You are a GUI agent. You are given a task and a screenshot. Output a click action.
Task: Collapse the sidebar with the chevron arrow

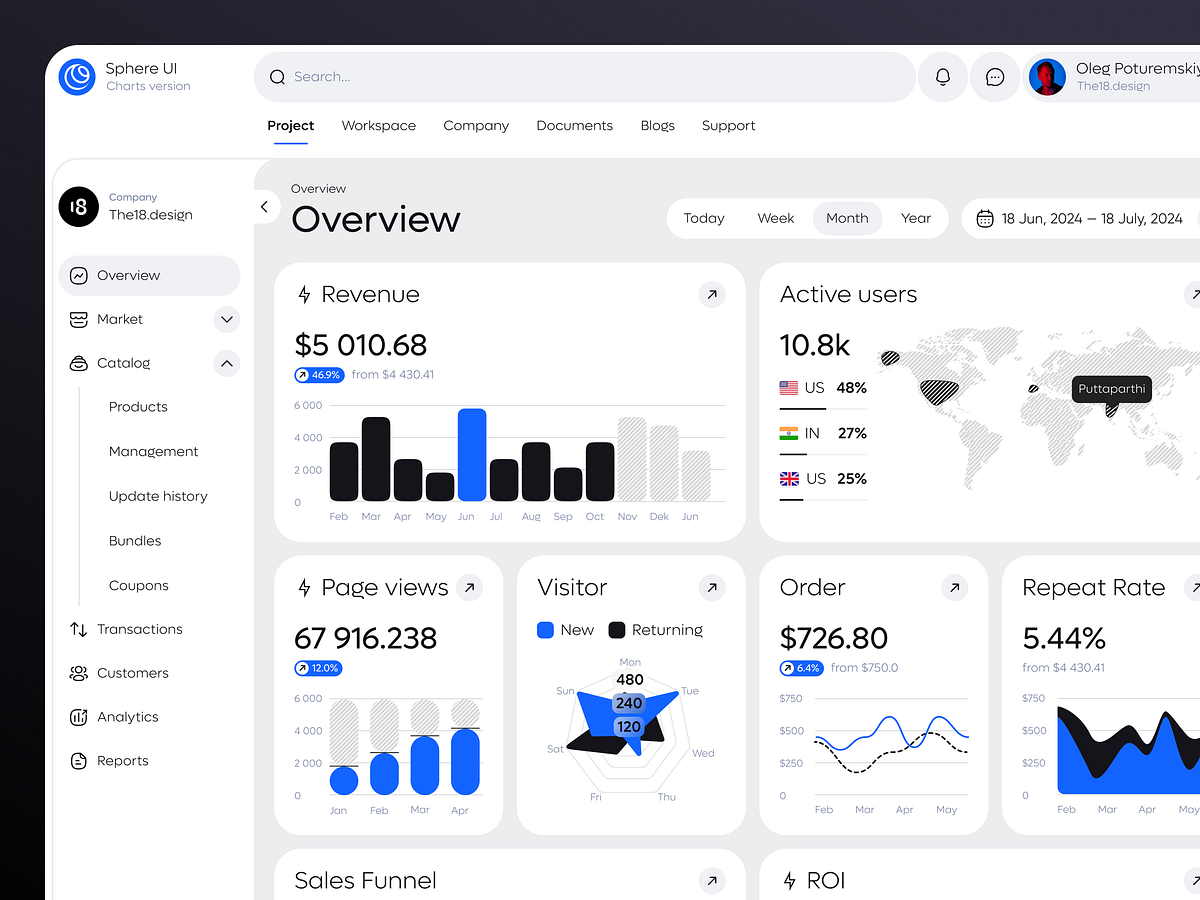click(x=264, y=206)
